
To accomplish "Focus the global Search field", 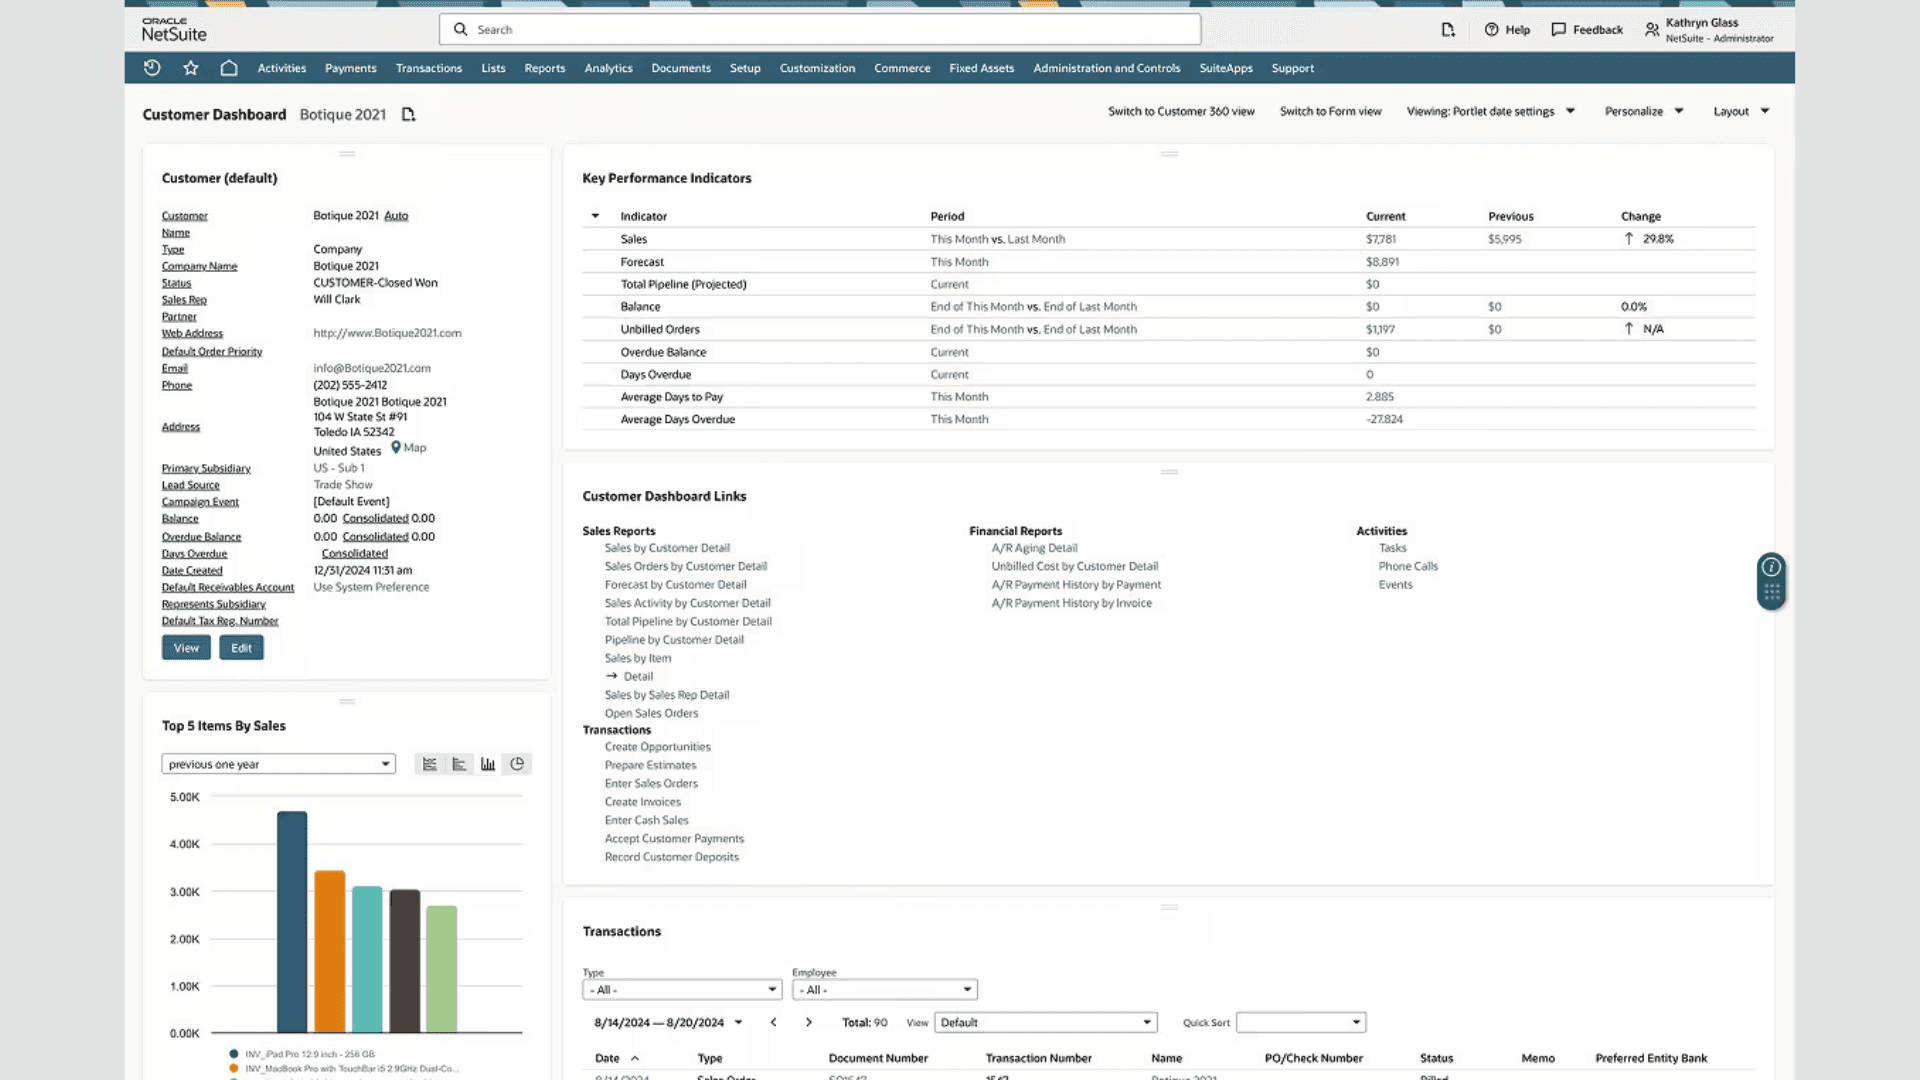I will tap(820, 29).
